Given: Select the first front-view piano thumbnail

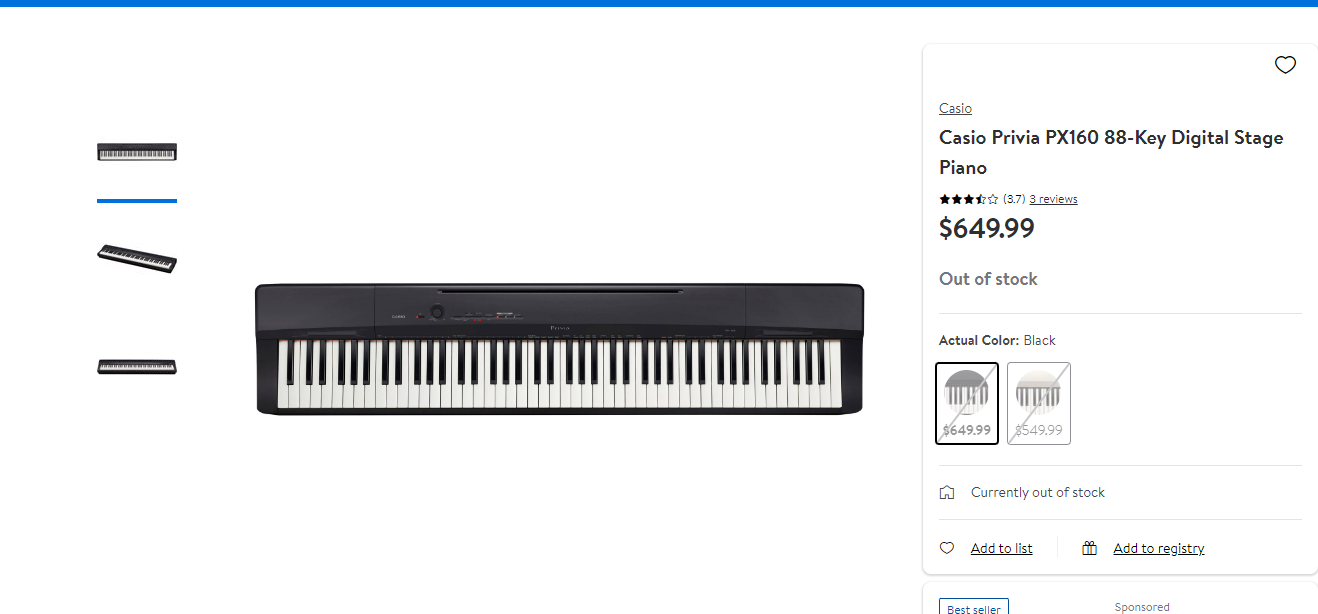Looking at the screenshot, I should (x=137, y=152).
